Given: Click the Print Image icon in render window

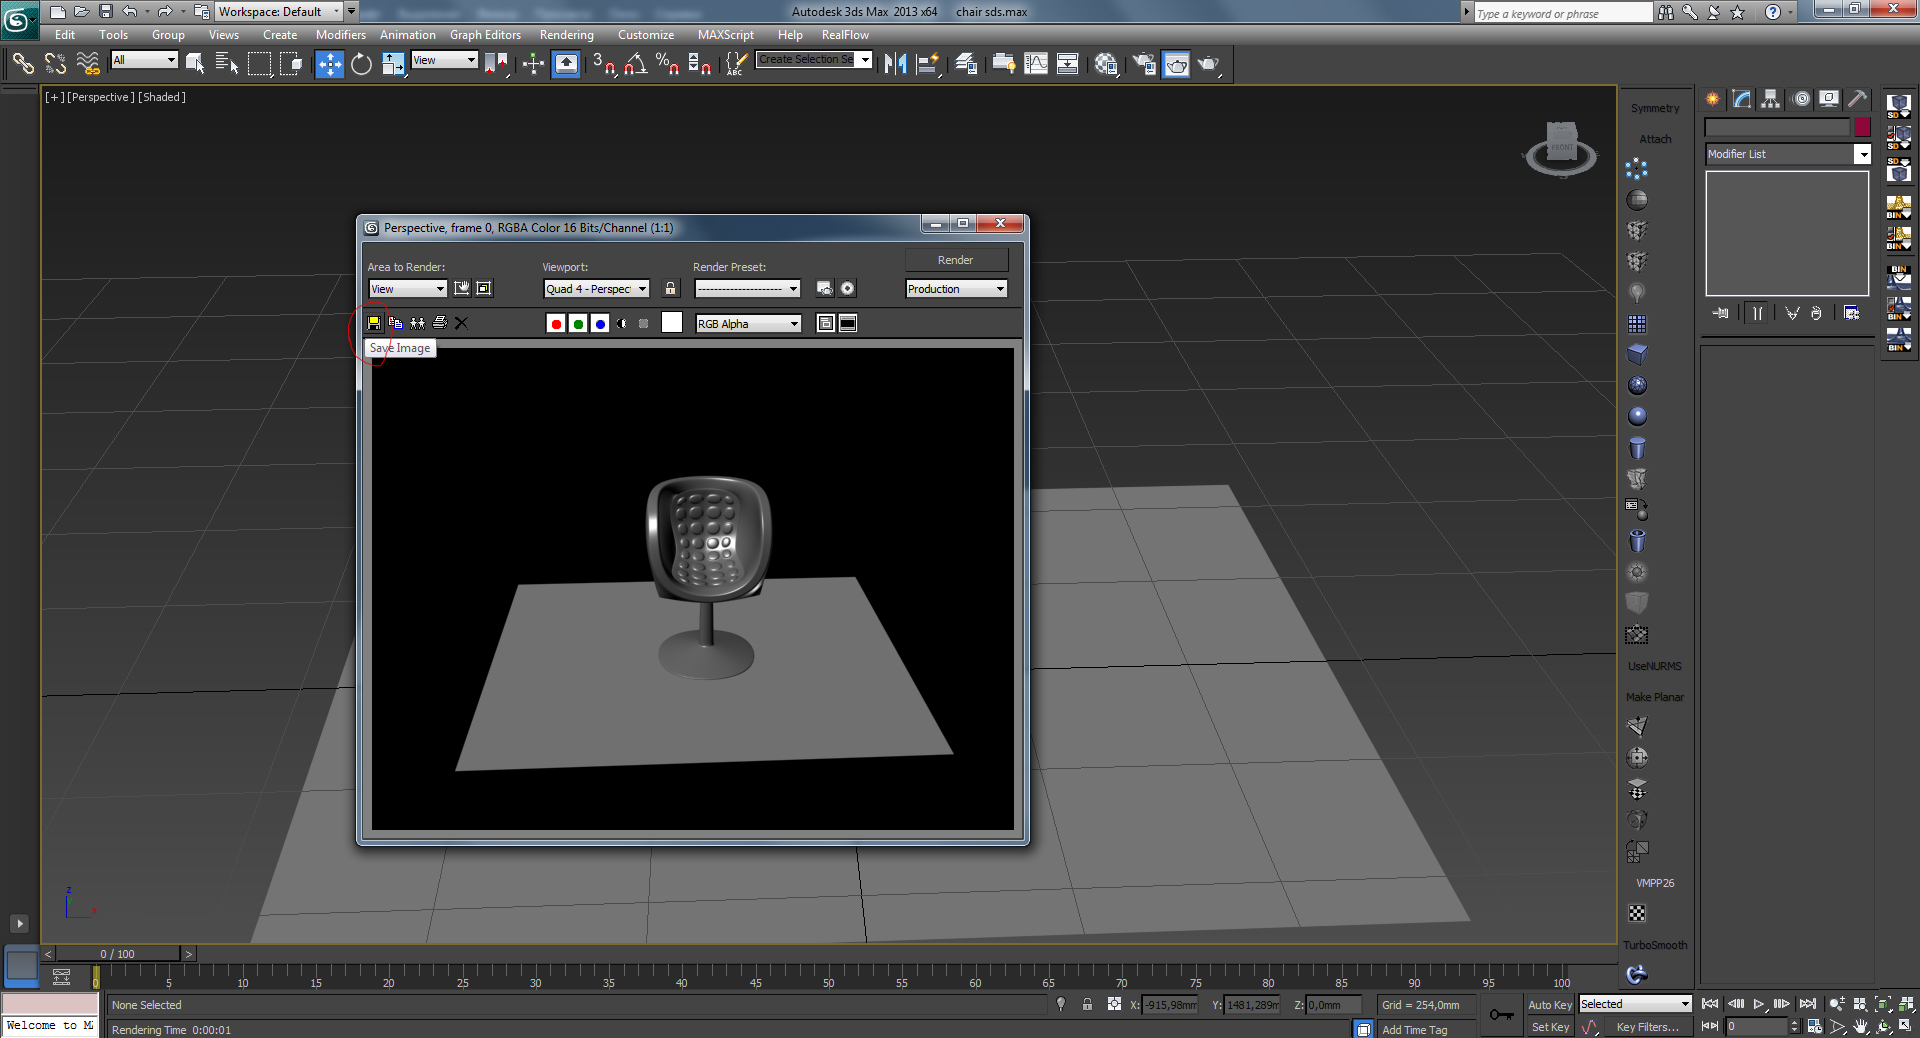Looking at the screenshot, I should (439, 323).
